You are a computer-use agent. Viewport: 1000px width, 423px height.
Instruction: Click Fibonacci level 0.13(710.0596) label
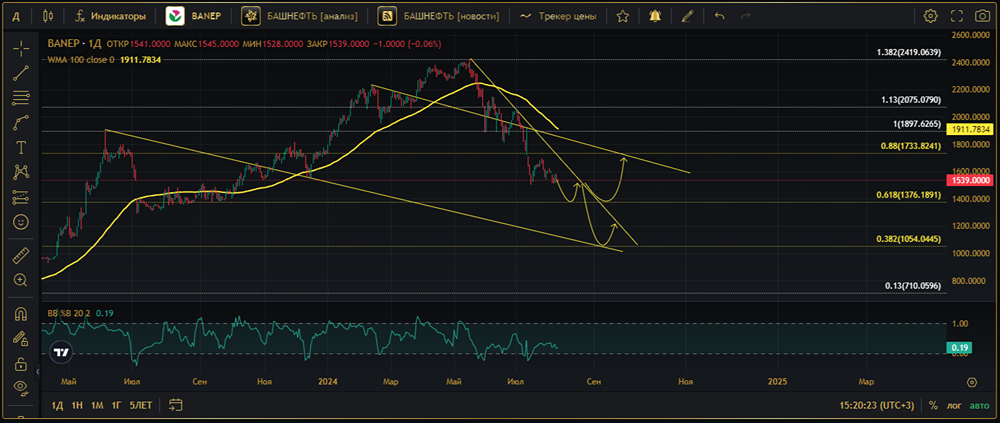pos(913,286)
